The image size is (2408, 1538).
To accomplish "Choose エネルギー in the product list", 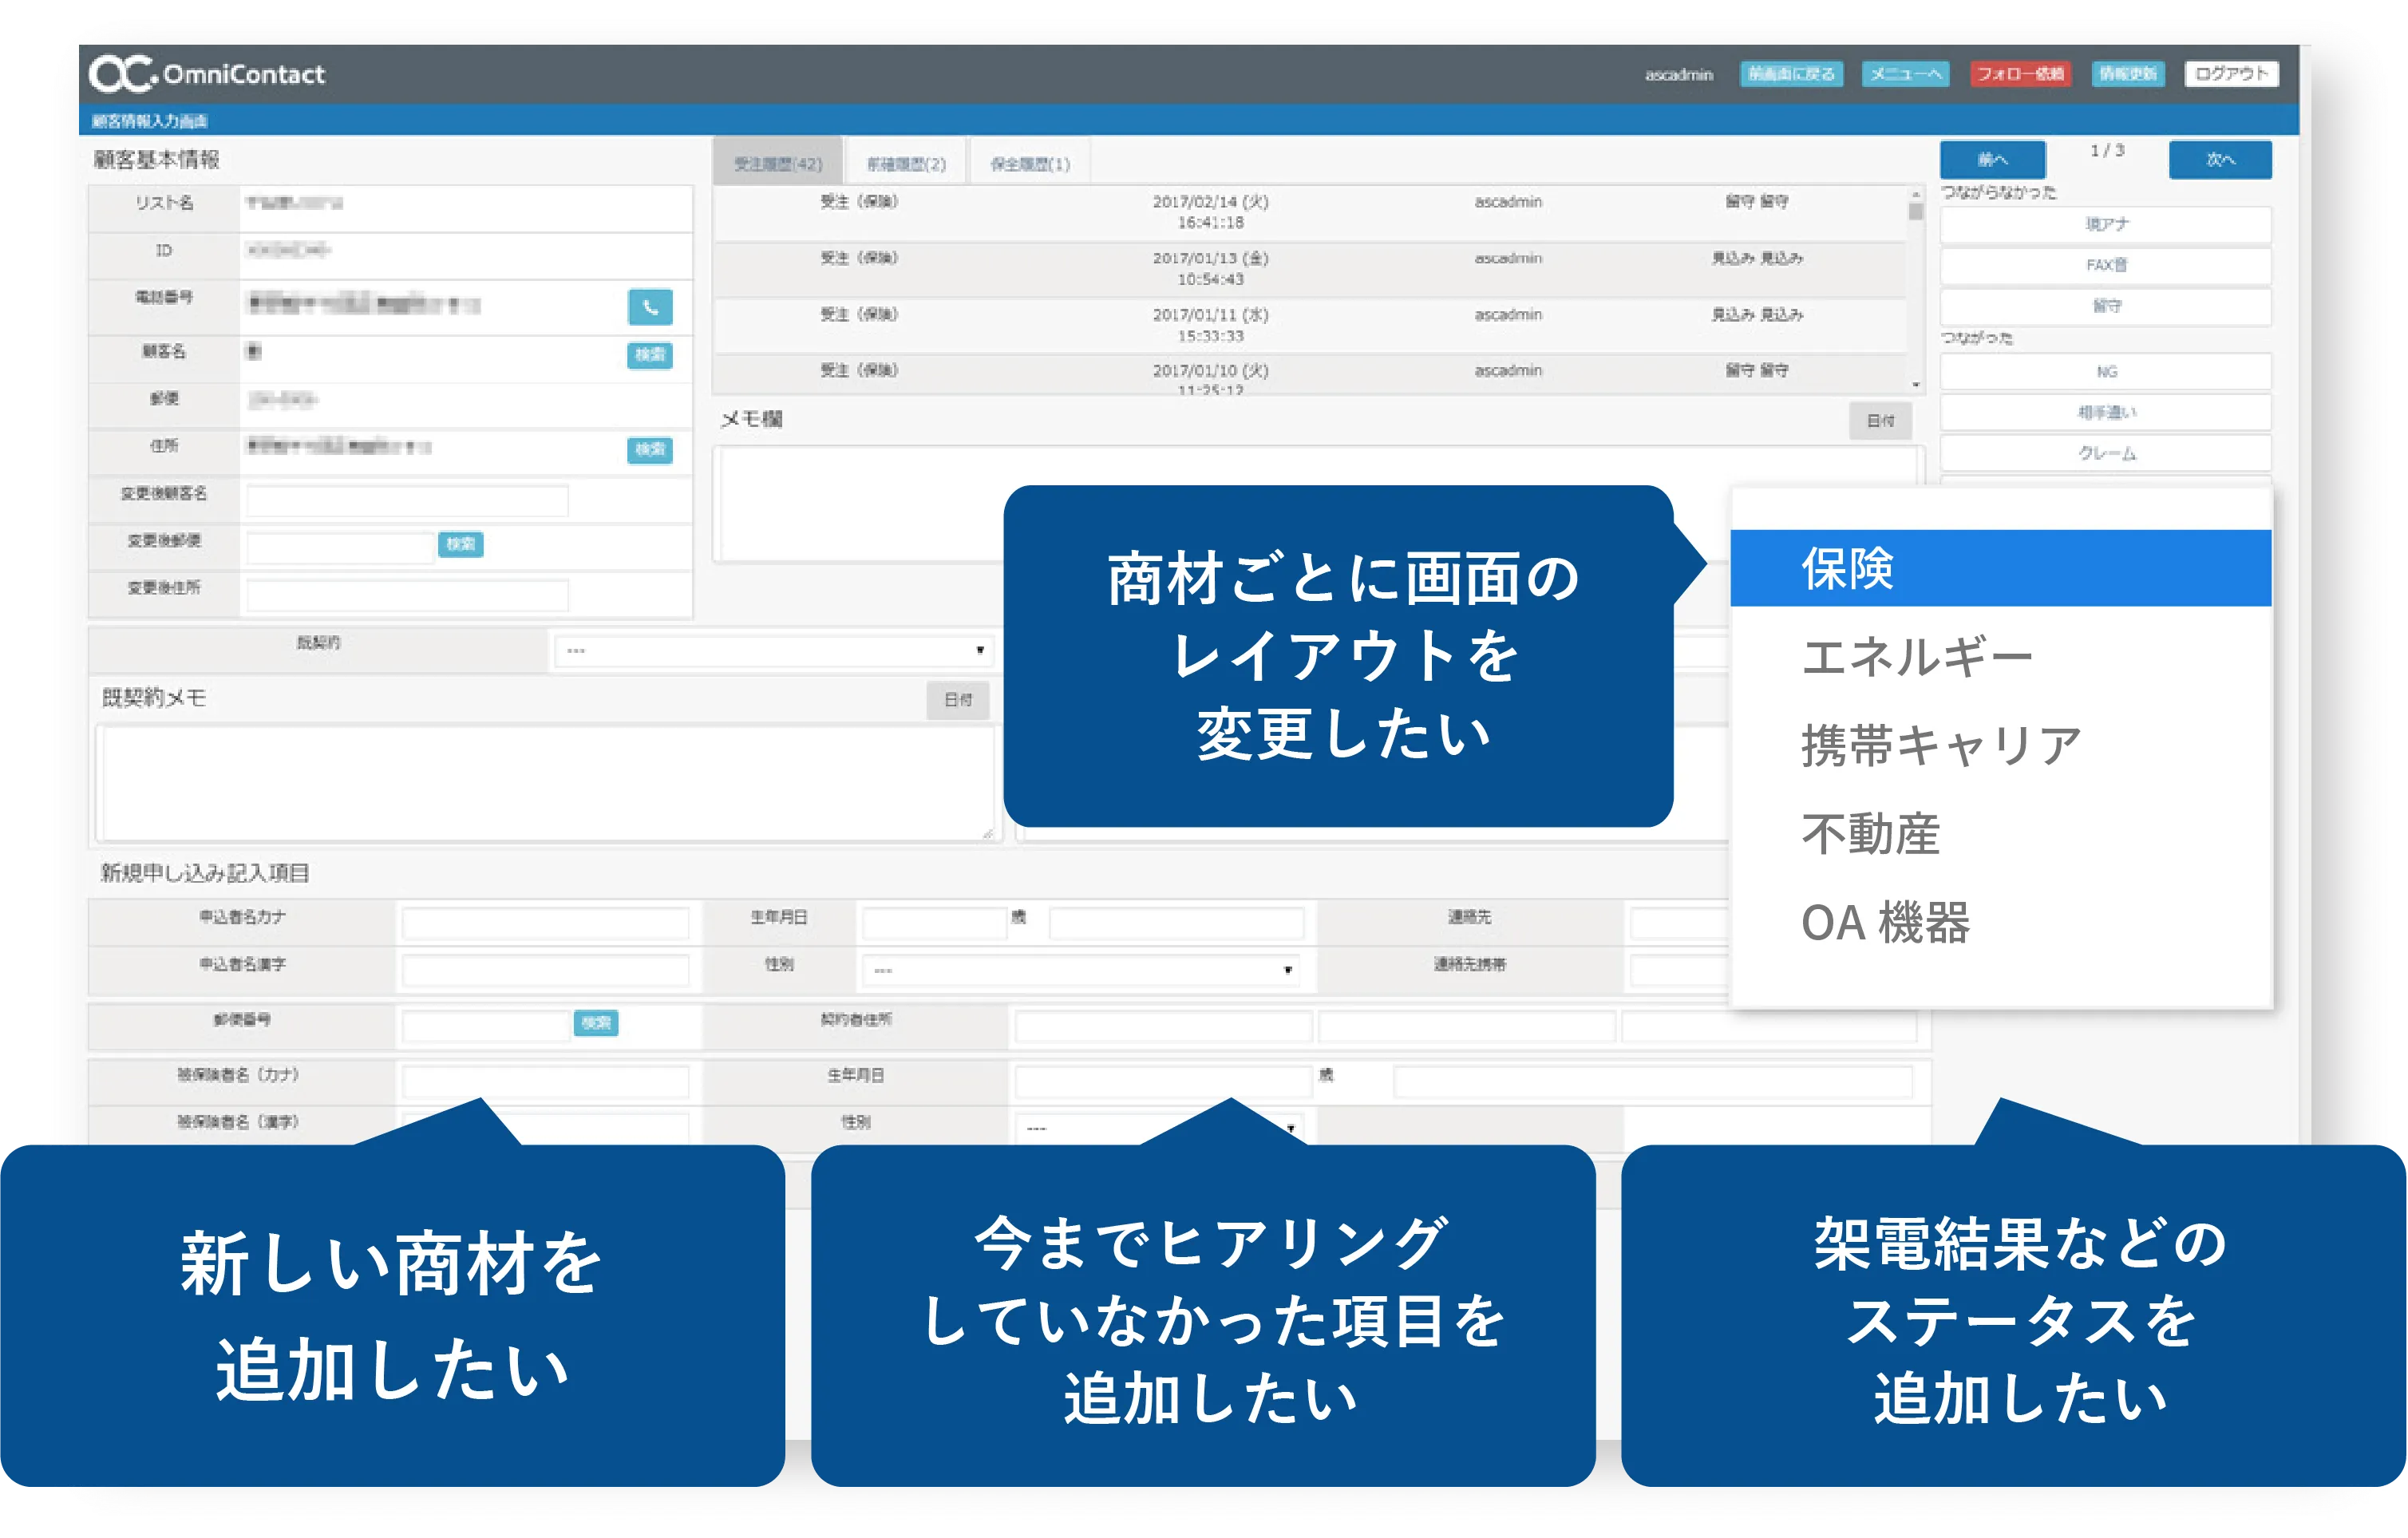I will [x=2001, y=657].
